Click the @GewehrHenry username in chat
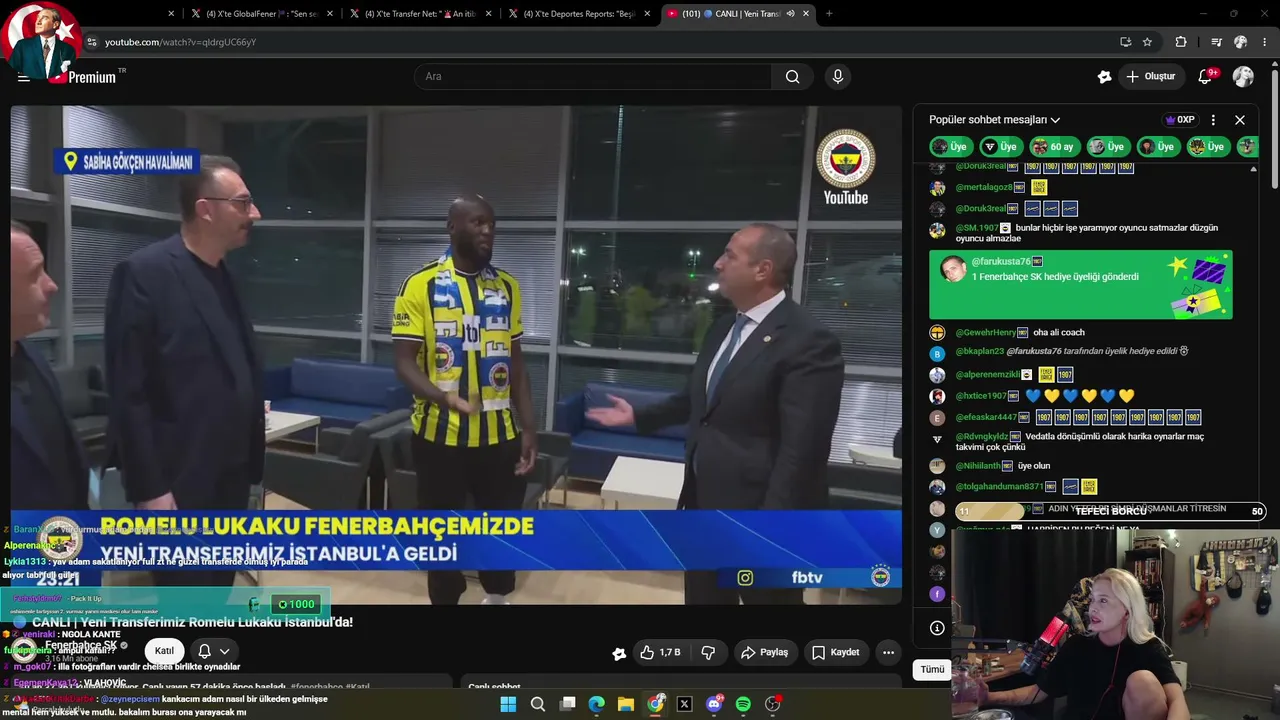The image size is (1280, 720). point(985,333)
